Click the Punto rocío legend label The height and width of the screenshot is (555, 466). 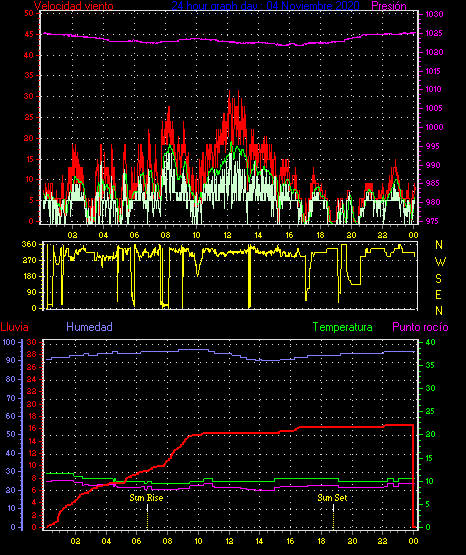coord(420,327)
